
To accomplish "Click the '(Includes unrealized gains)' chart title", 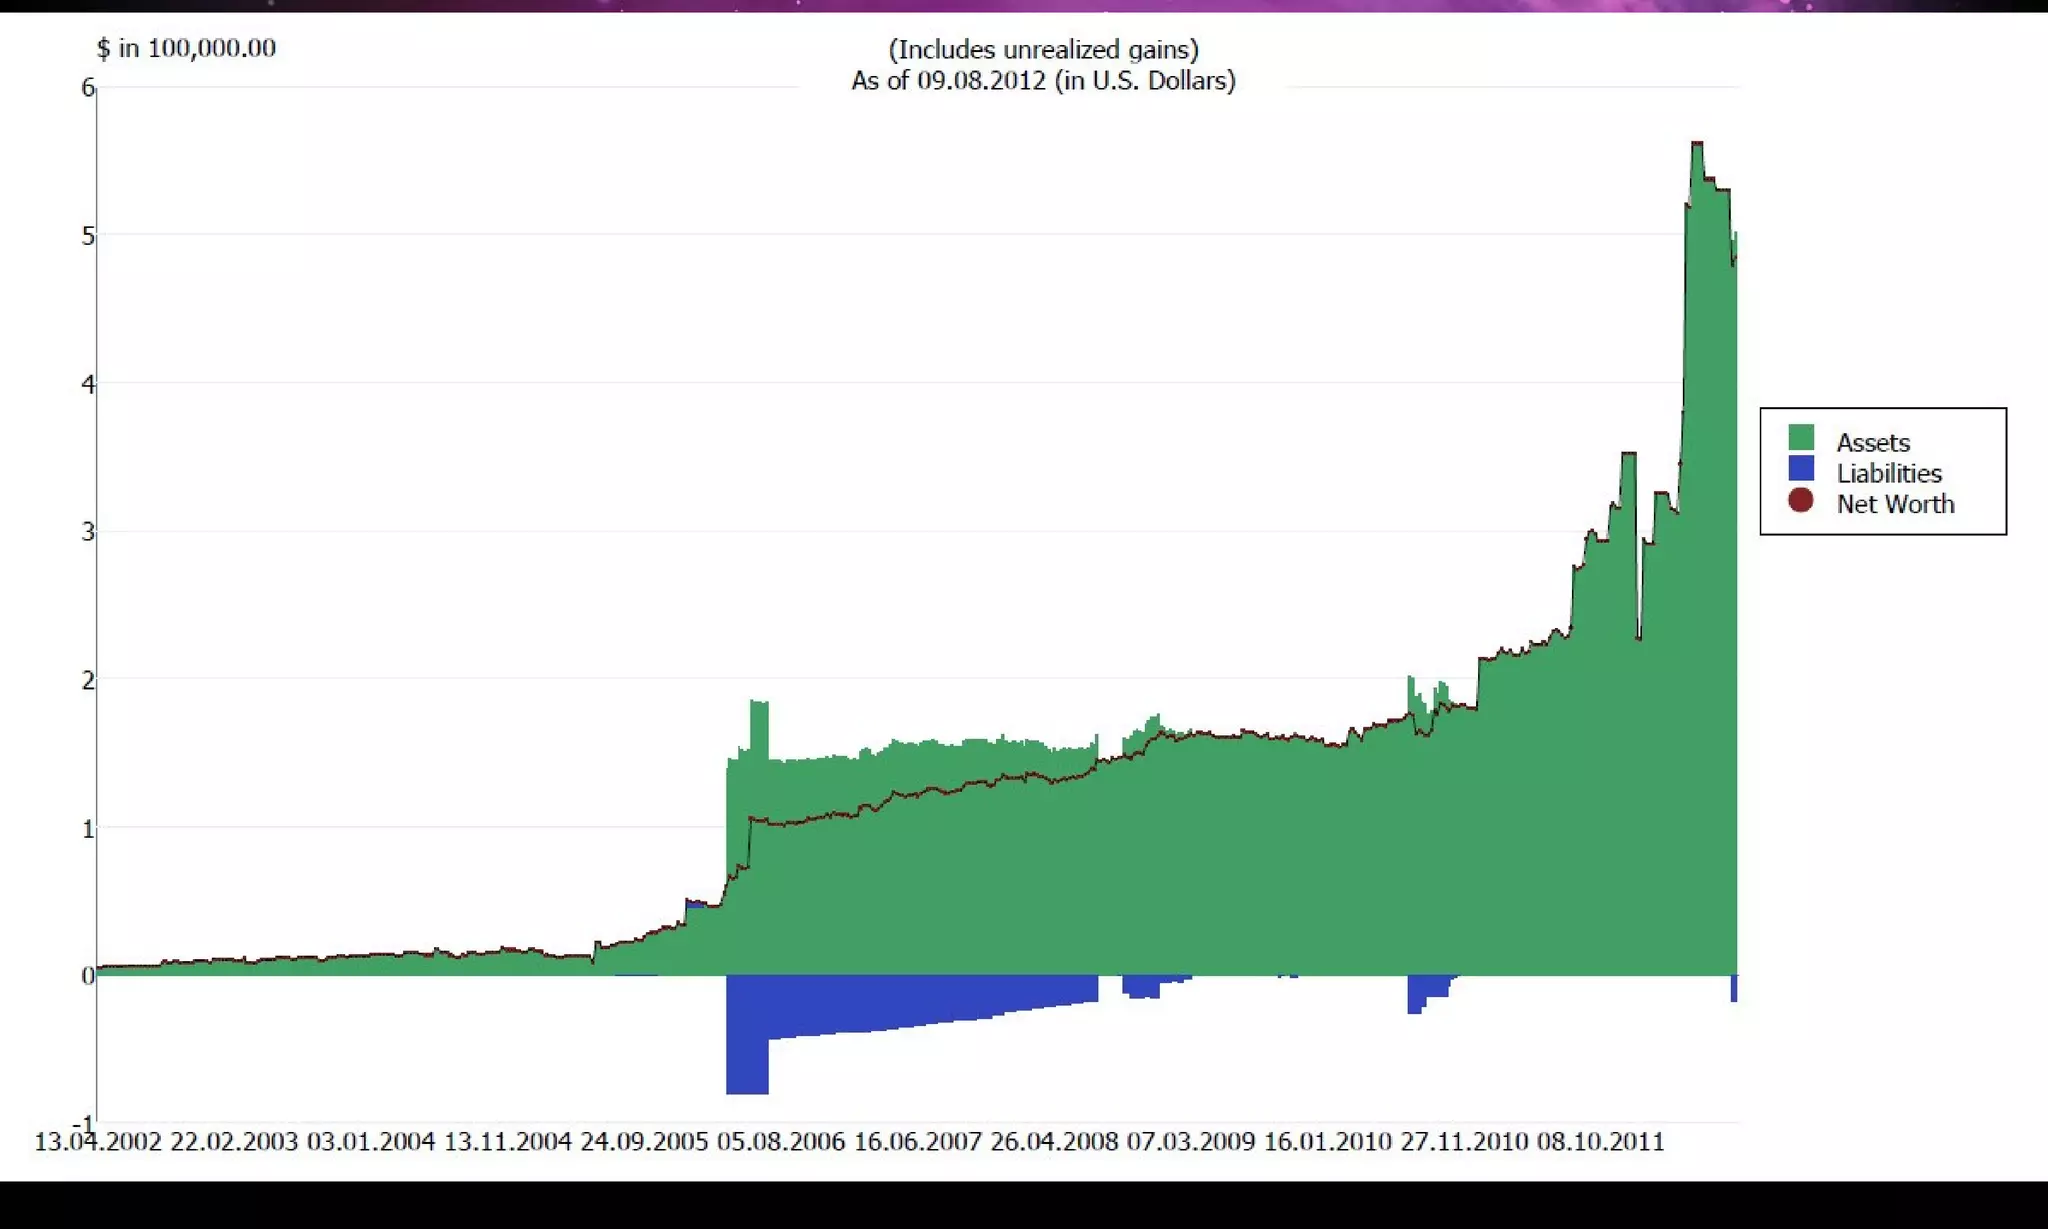I will click(1043, 50).
